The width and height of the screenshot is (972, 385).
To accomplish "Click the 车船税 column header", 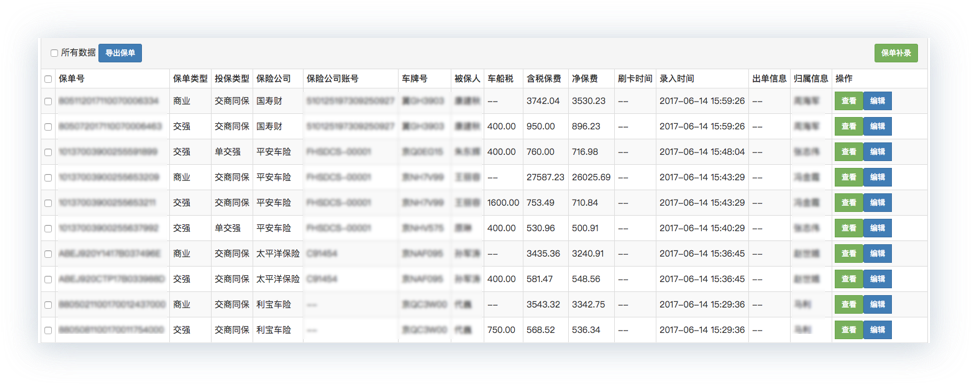I will (x=500, y=79).
